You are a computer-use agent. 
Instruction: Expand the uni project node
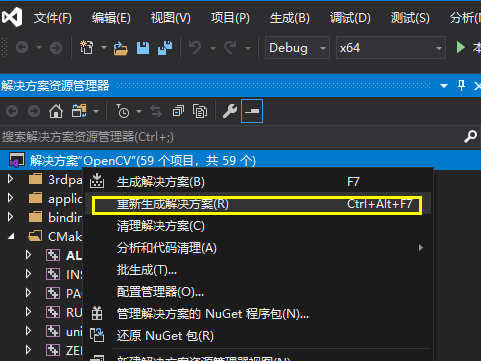[28, 331]
